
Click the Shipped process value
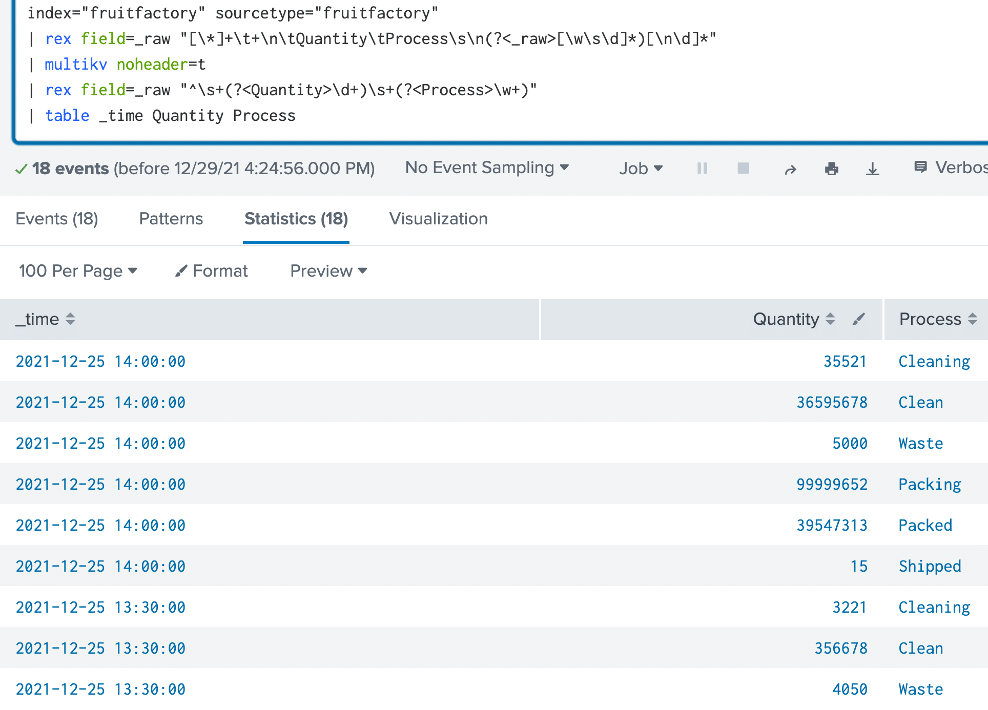pyautogui.click(x=930, y=566)
